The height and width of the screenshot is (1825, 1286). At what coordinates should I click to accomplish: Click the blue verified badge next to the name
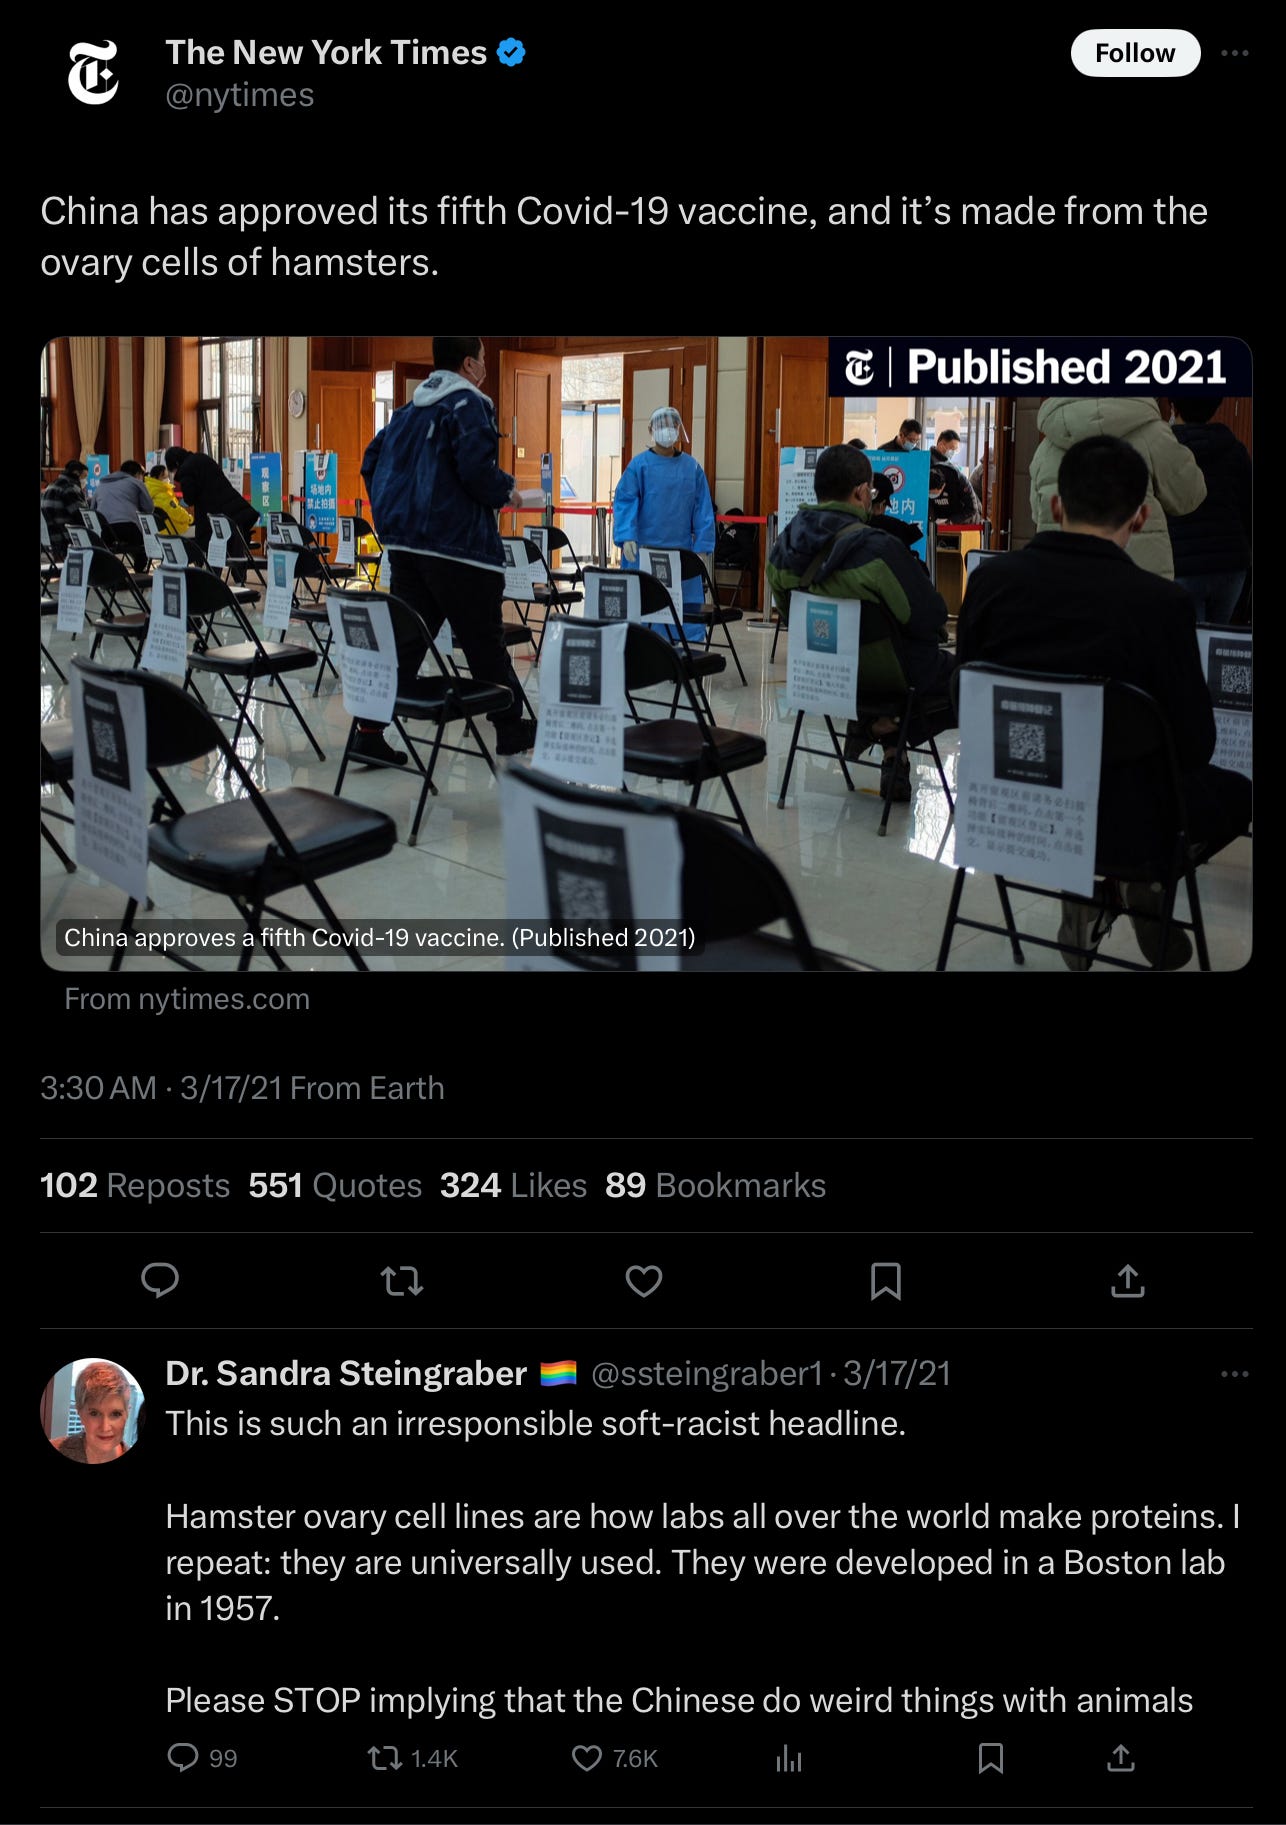coord(511,52)
